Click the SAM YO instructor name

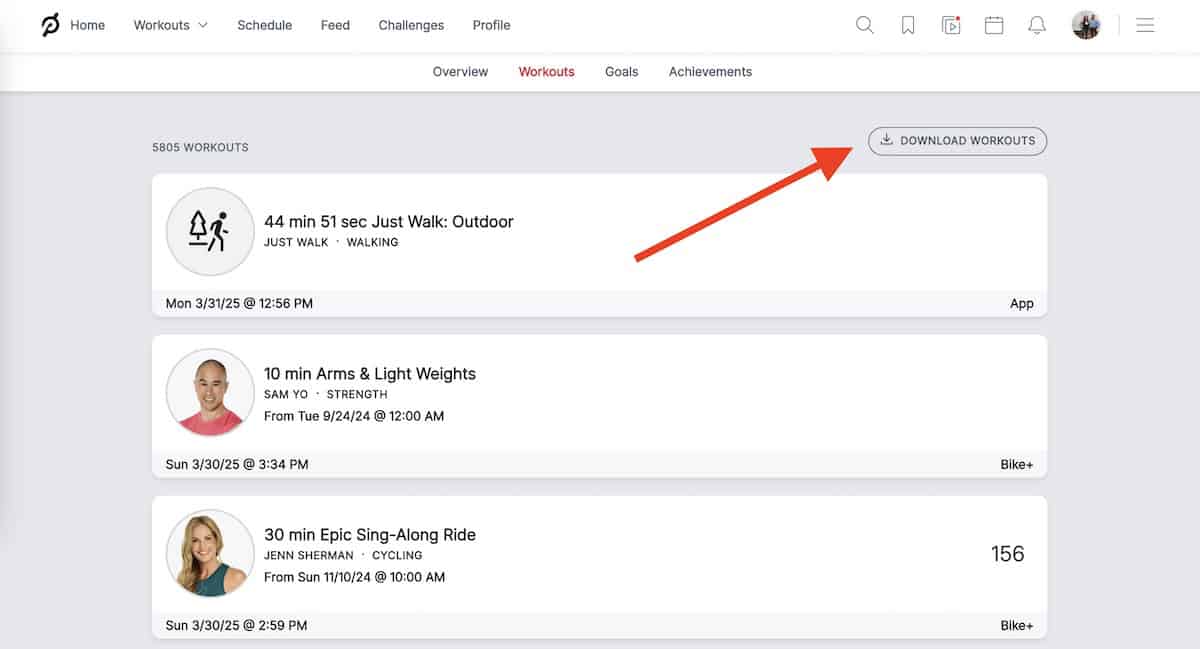(286, 394)
